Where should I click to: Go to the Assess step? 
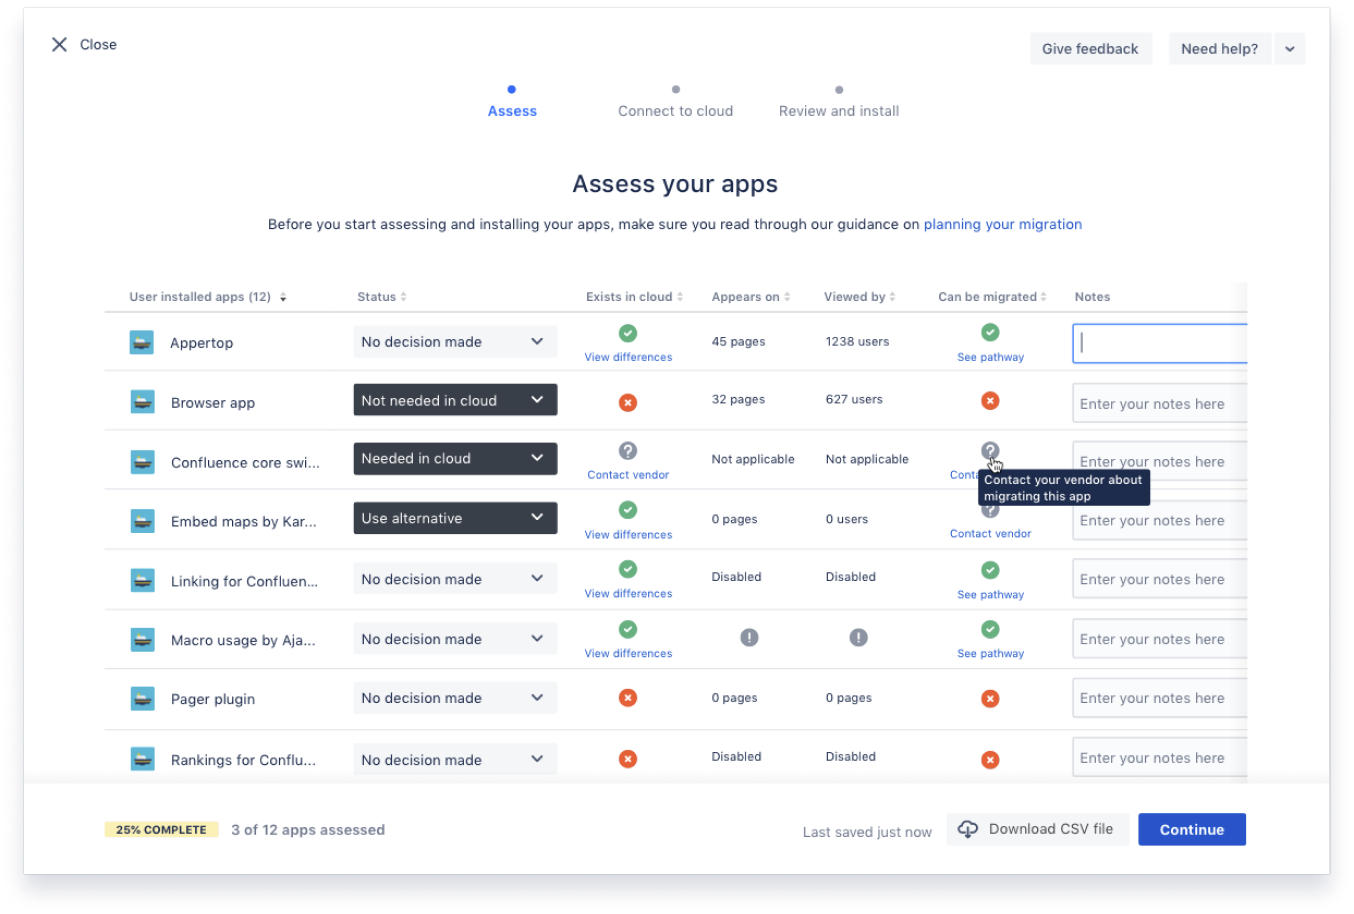coord(512,103)
